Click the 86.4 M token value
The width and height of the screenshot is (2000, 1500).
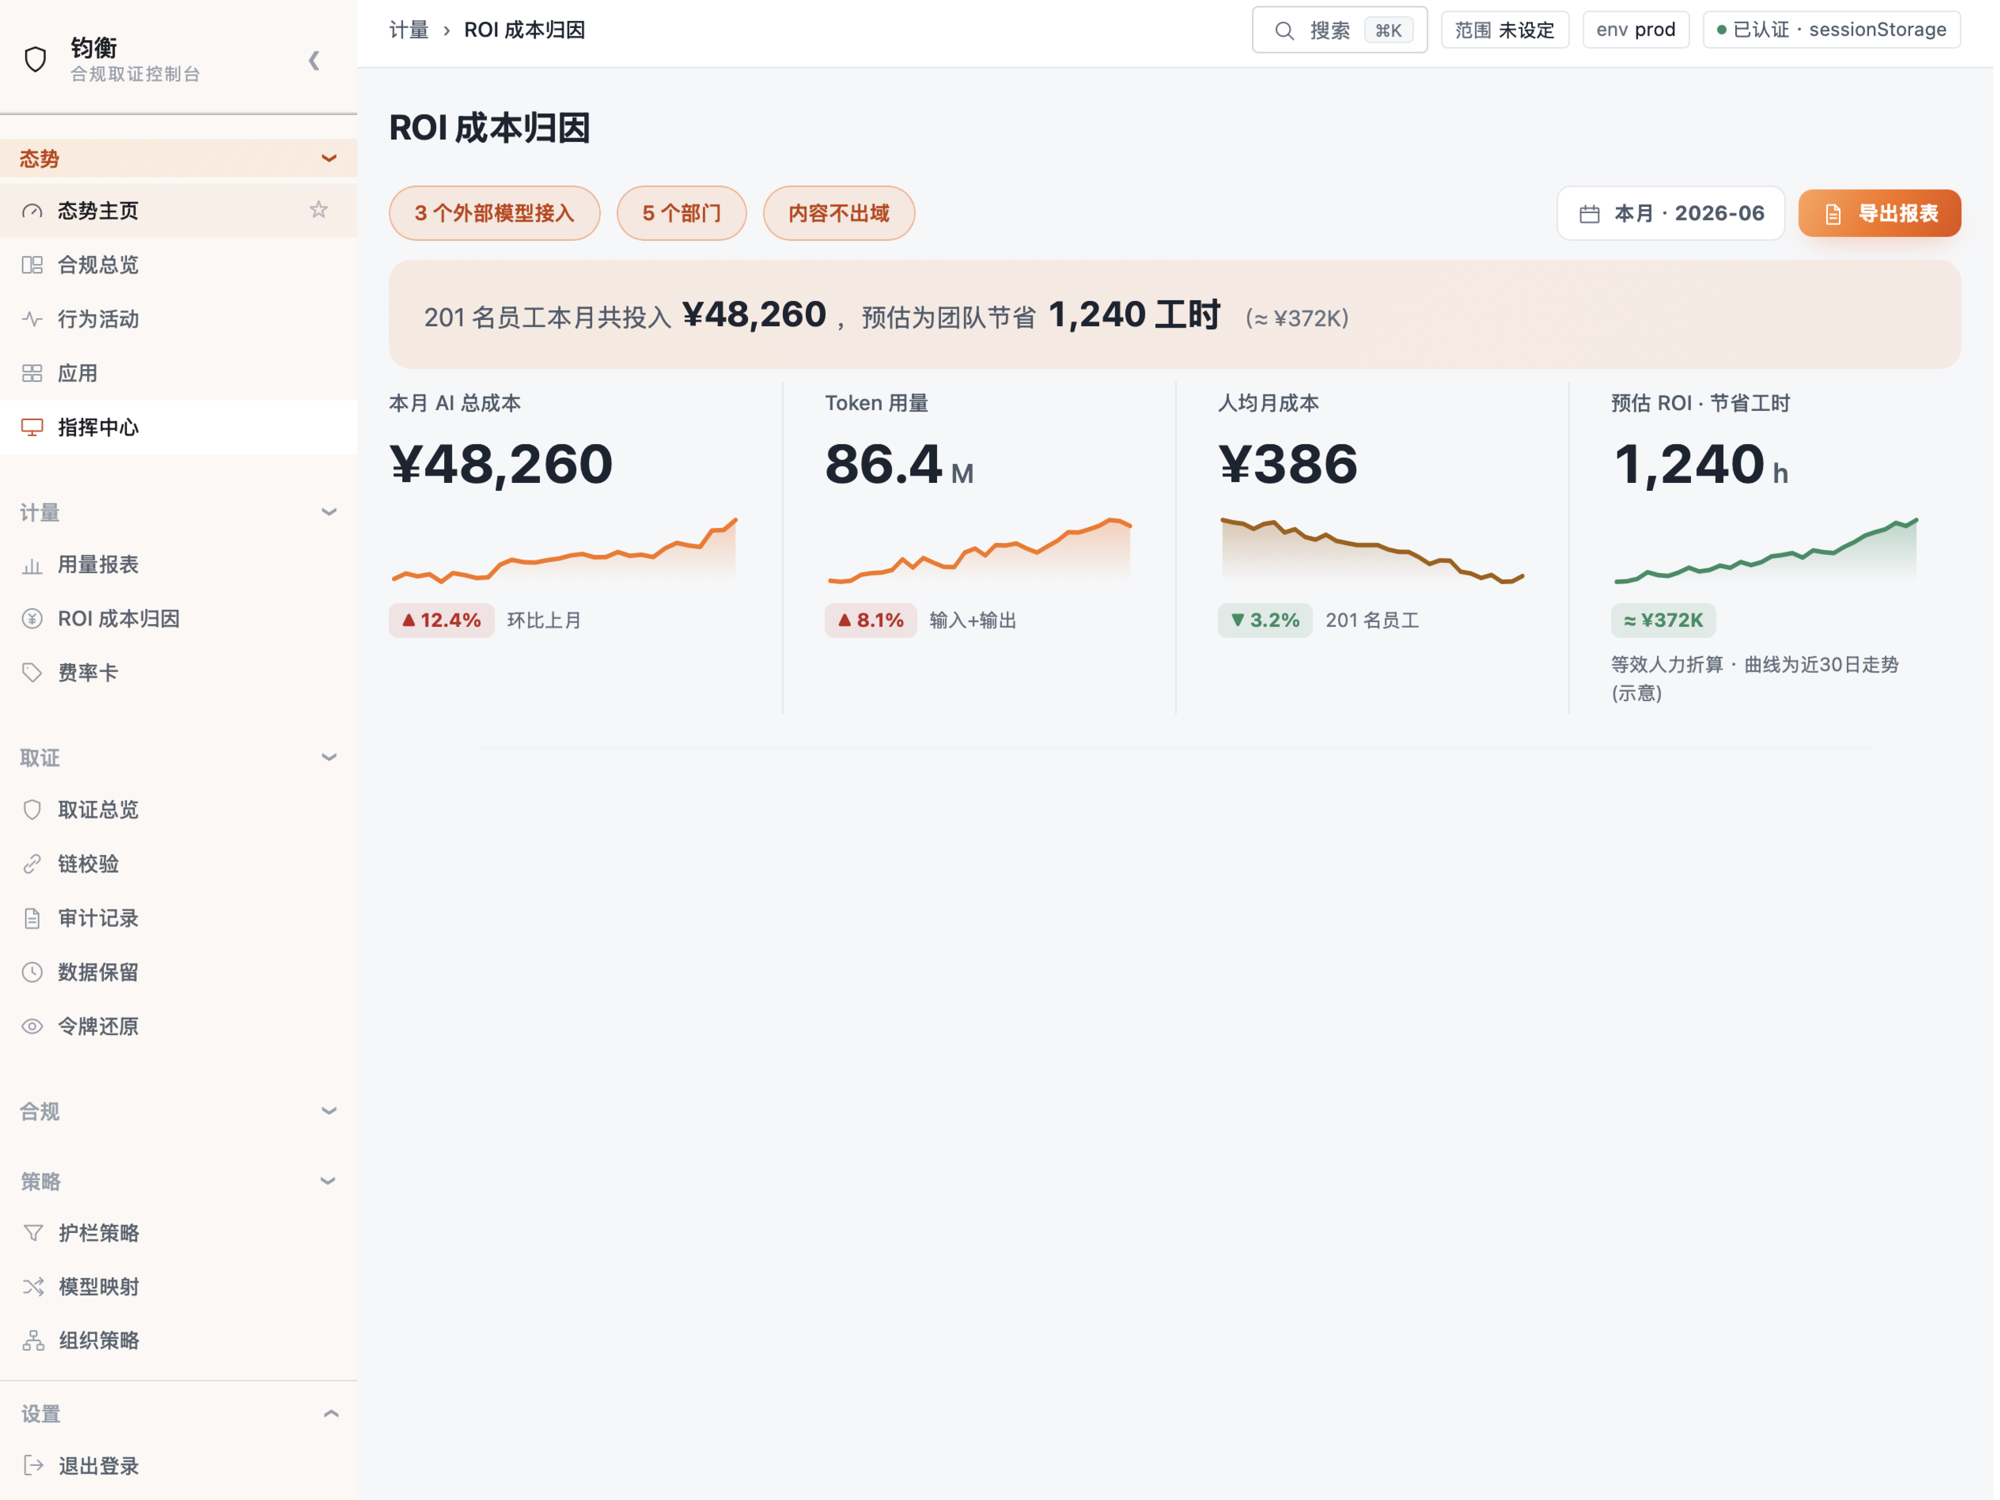pos(900,465)
